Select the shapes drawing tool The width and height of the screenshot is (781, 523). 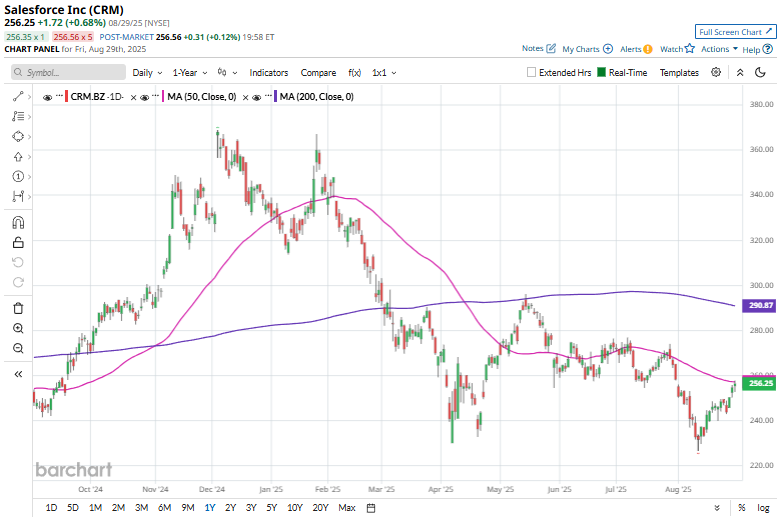click(x=18, y=136)
